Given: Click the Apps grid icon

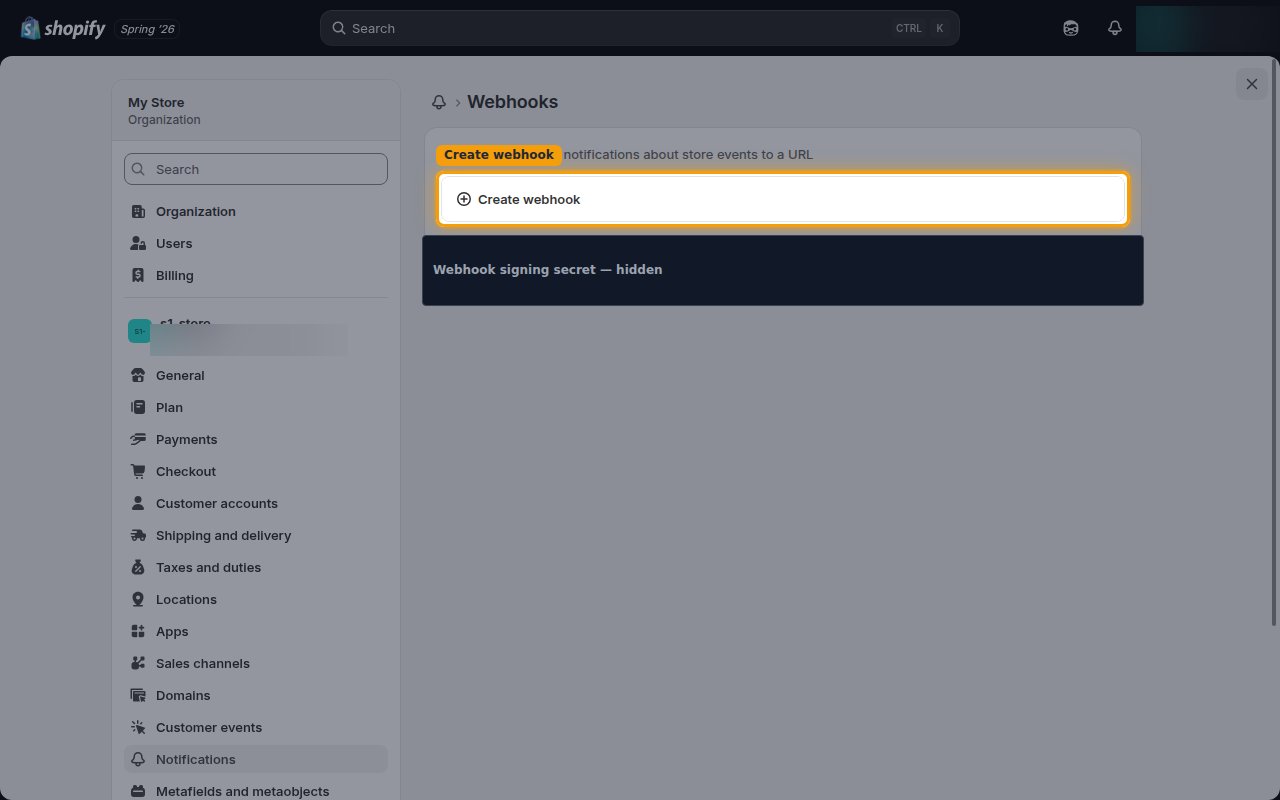Looking at the screenshot, I should point(138,631).
